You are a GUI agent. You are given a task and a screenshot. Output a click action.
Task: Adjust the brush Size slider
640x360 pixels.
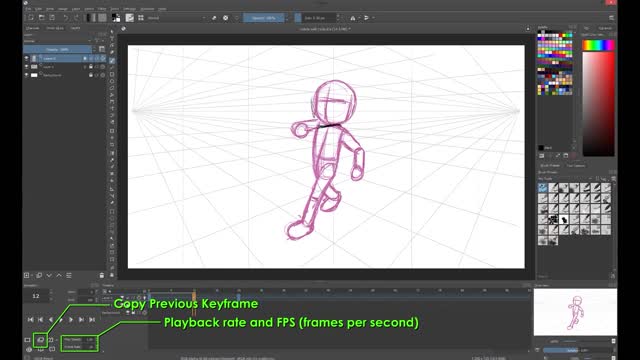(x=315, y=18)
